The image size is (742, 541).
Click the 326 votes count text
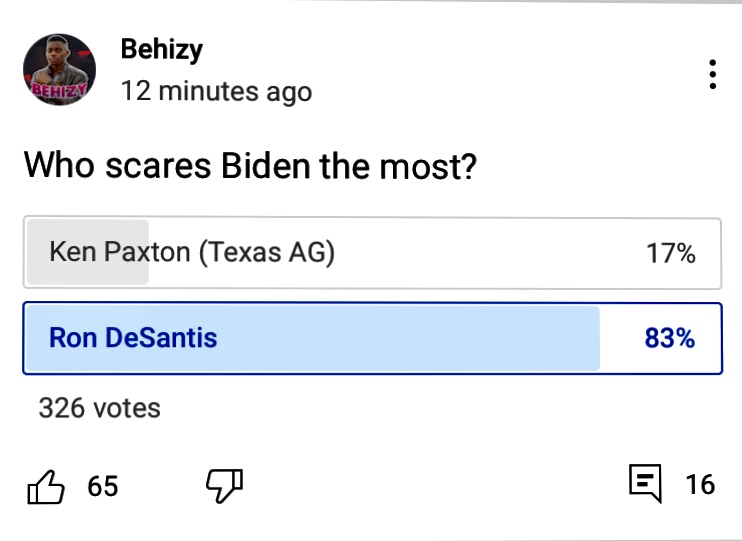(99, 408)
